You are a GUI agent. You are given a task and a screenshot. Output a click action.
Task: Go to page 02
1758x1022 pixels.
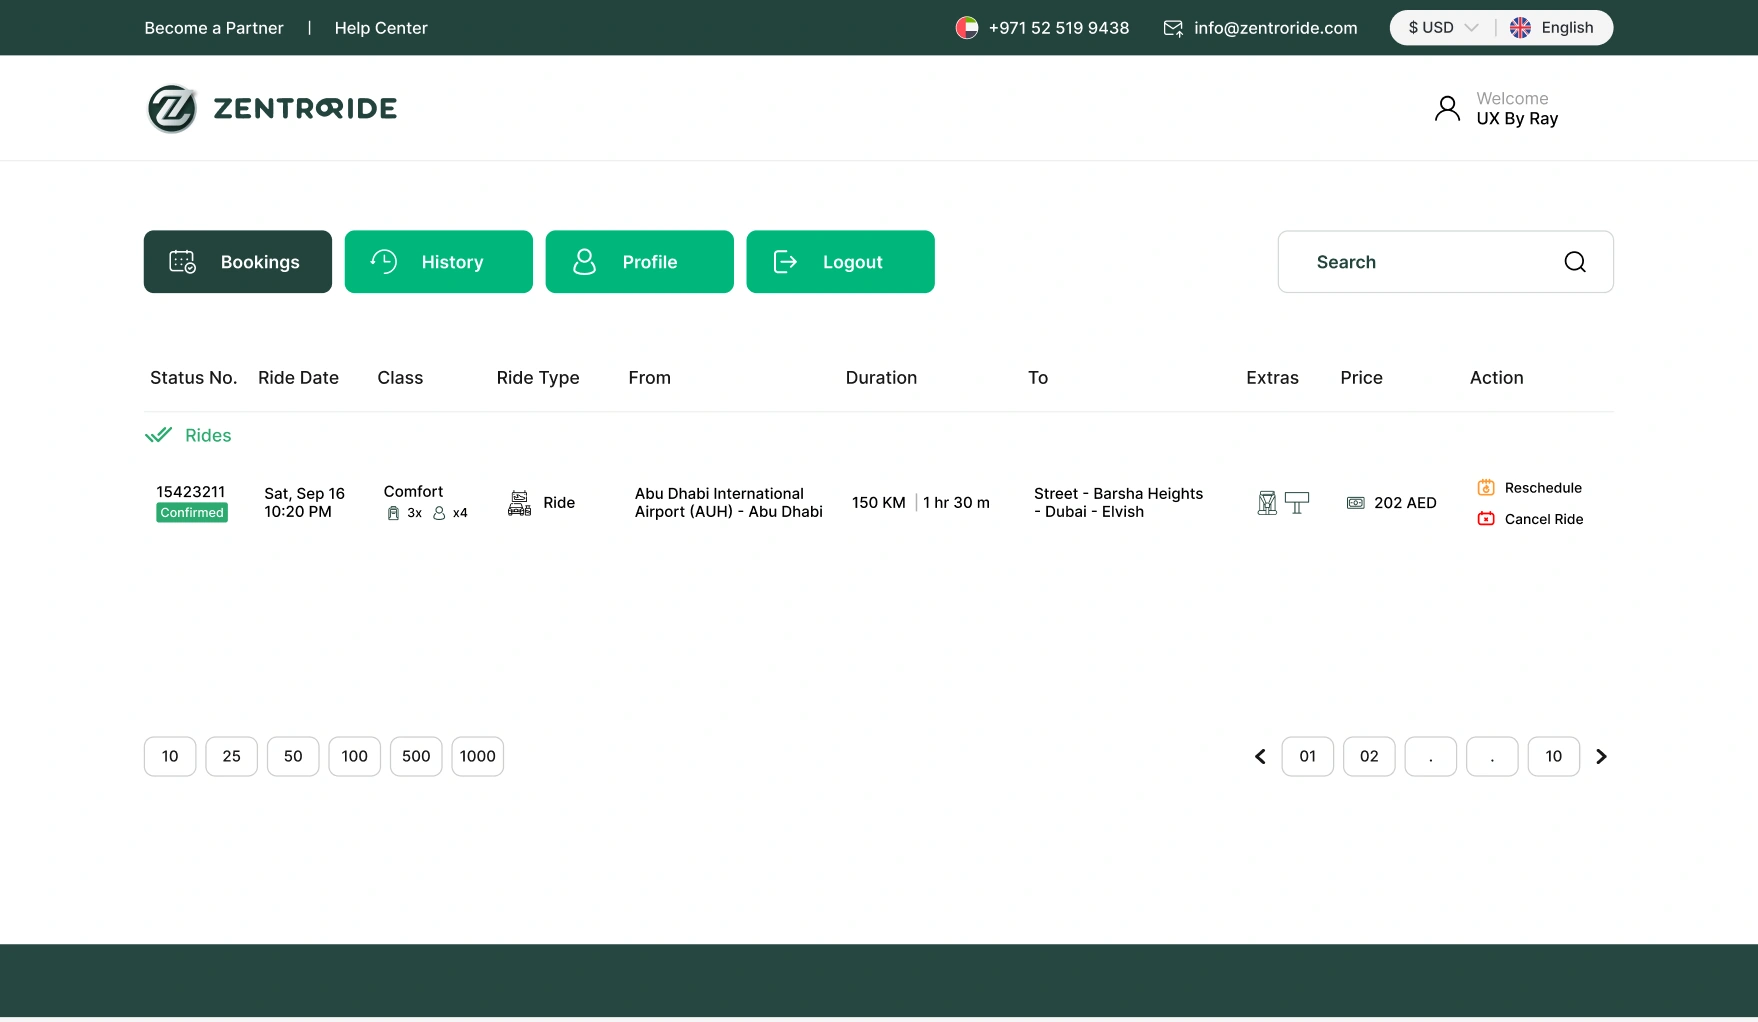pos(1369,757)
